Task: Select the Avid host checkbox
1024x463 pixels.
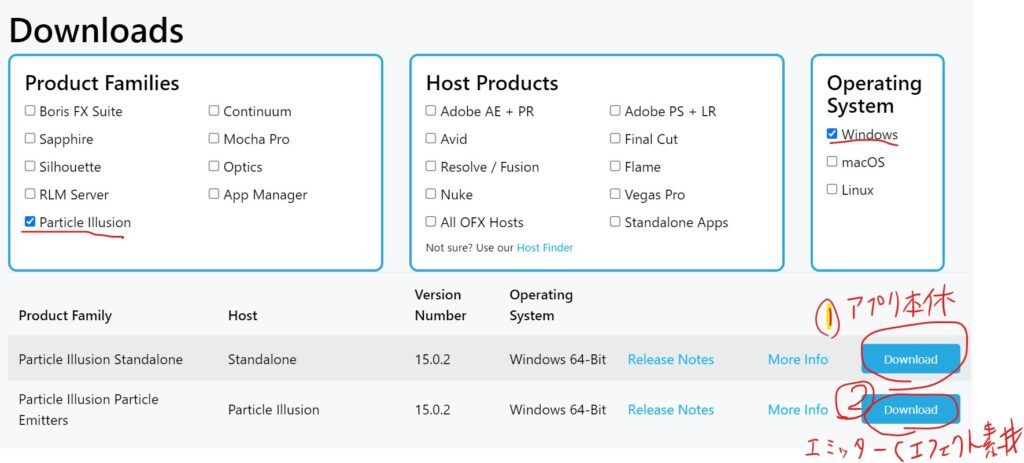Action: (x=431, y=138)
